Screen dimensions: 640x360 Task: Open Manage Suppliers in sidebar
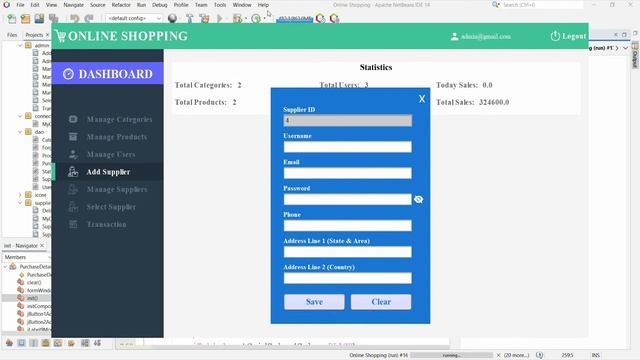[108, 189]
